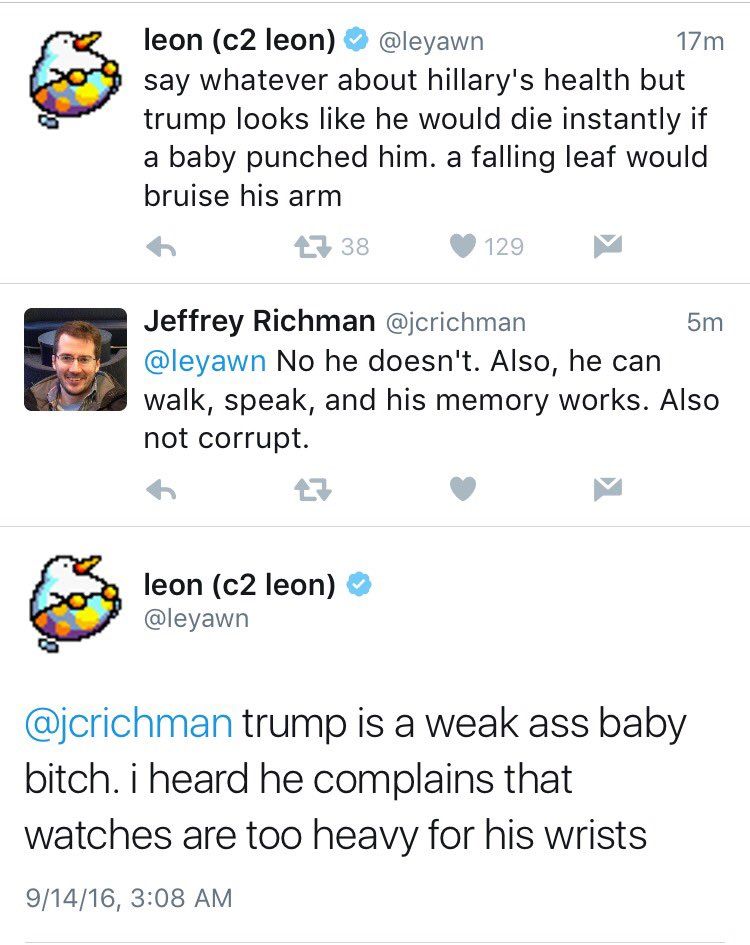Open the @leyawn mention in Jeffrey's reply
Screen dimensions: 750x945
205,360
